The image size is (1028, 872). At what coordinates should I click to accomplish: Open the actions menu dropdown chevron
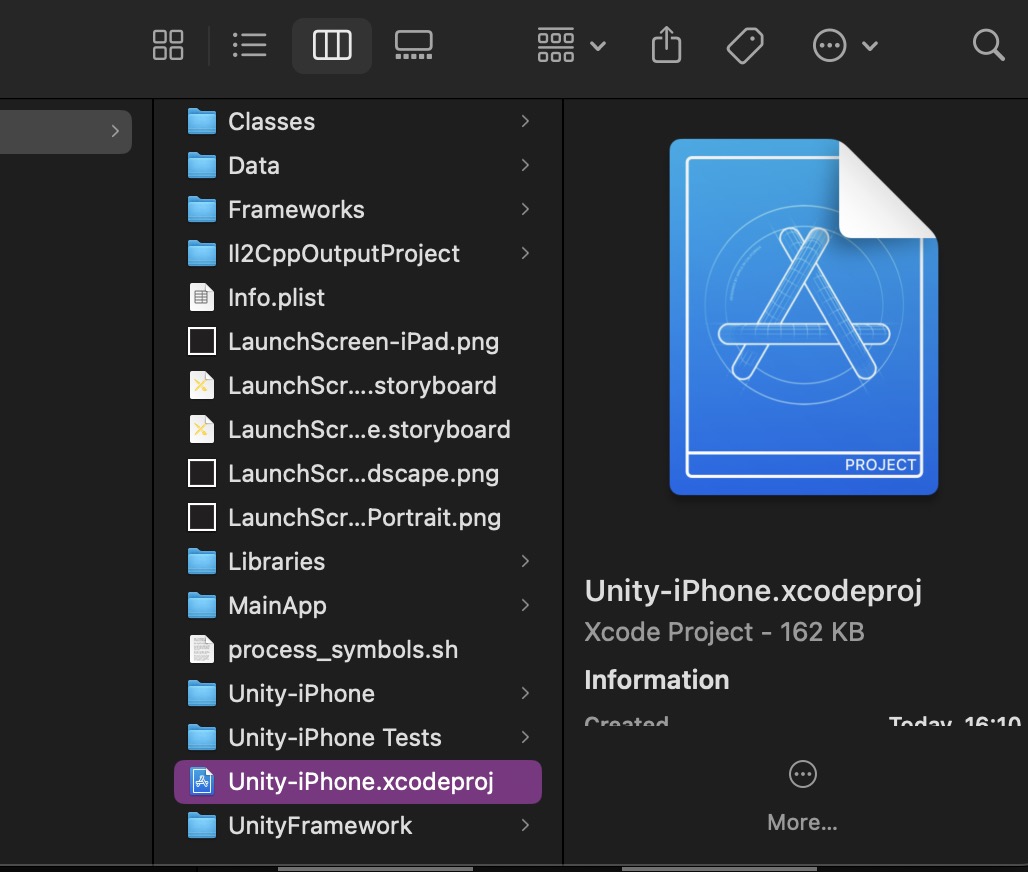click(x=869, y=47)
